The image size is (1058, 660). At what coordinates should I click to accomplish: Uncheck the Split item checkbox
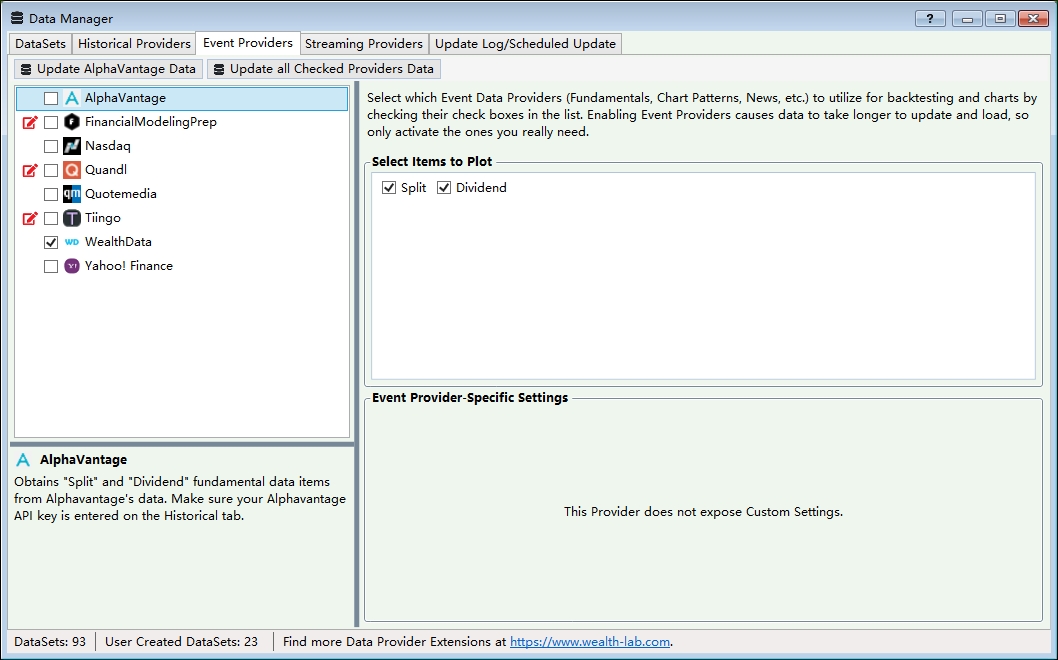(x=389, y=188)
